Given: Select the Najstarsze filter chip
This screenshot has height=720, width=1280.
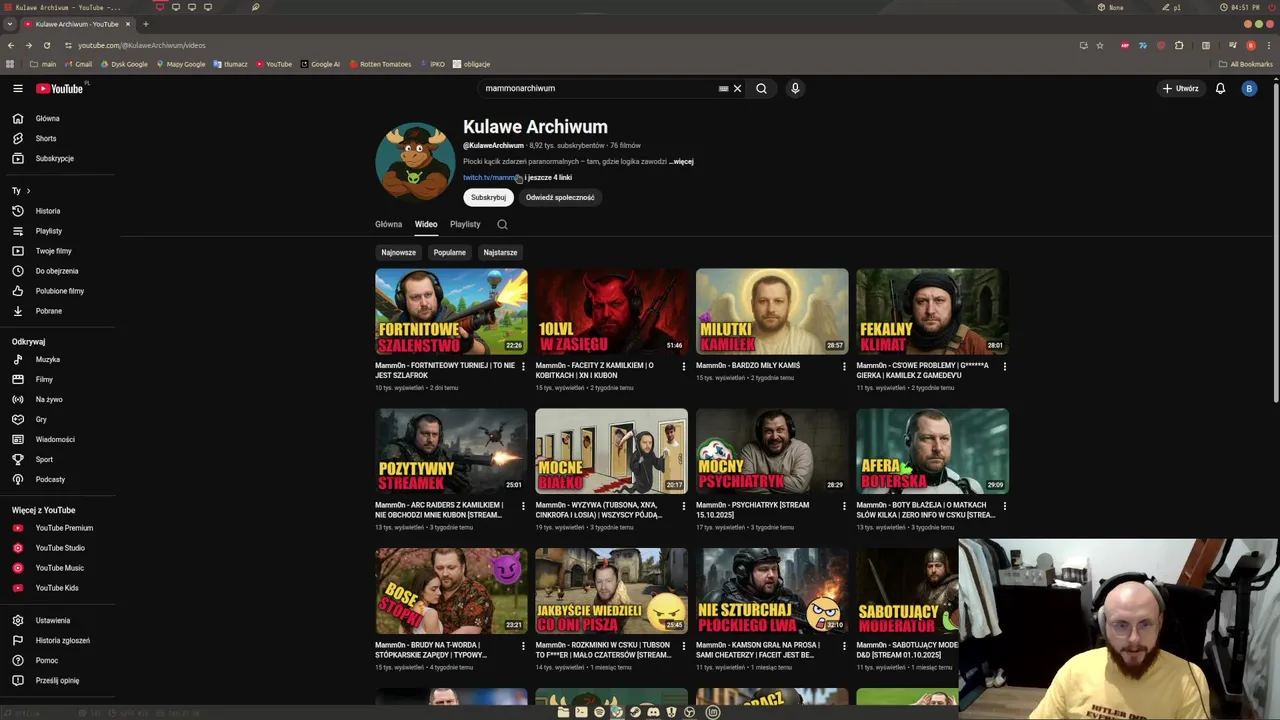Looking at the screenshot, I should [x=500, y=252].
